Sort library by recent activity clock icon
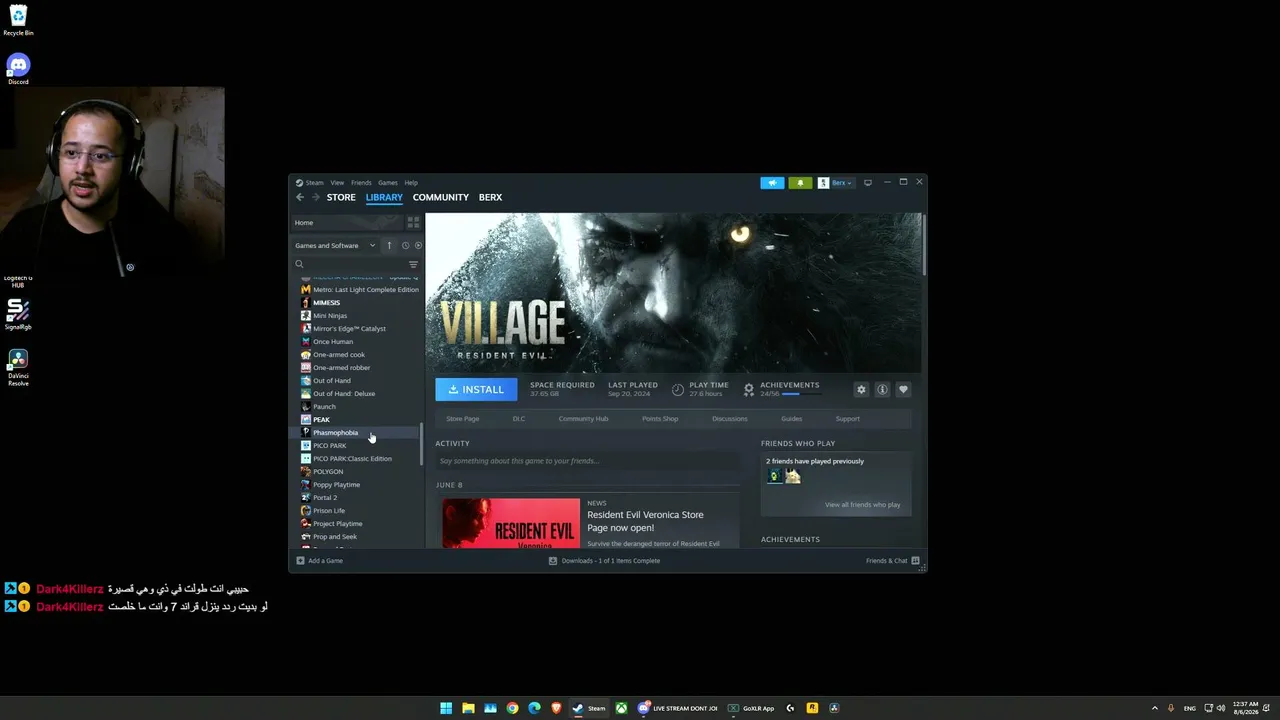 (x=405, y=245)
